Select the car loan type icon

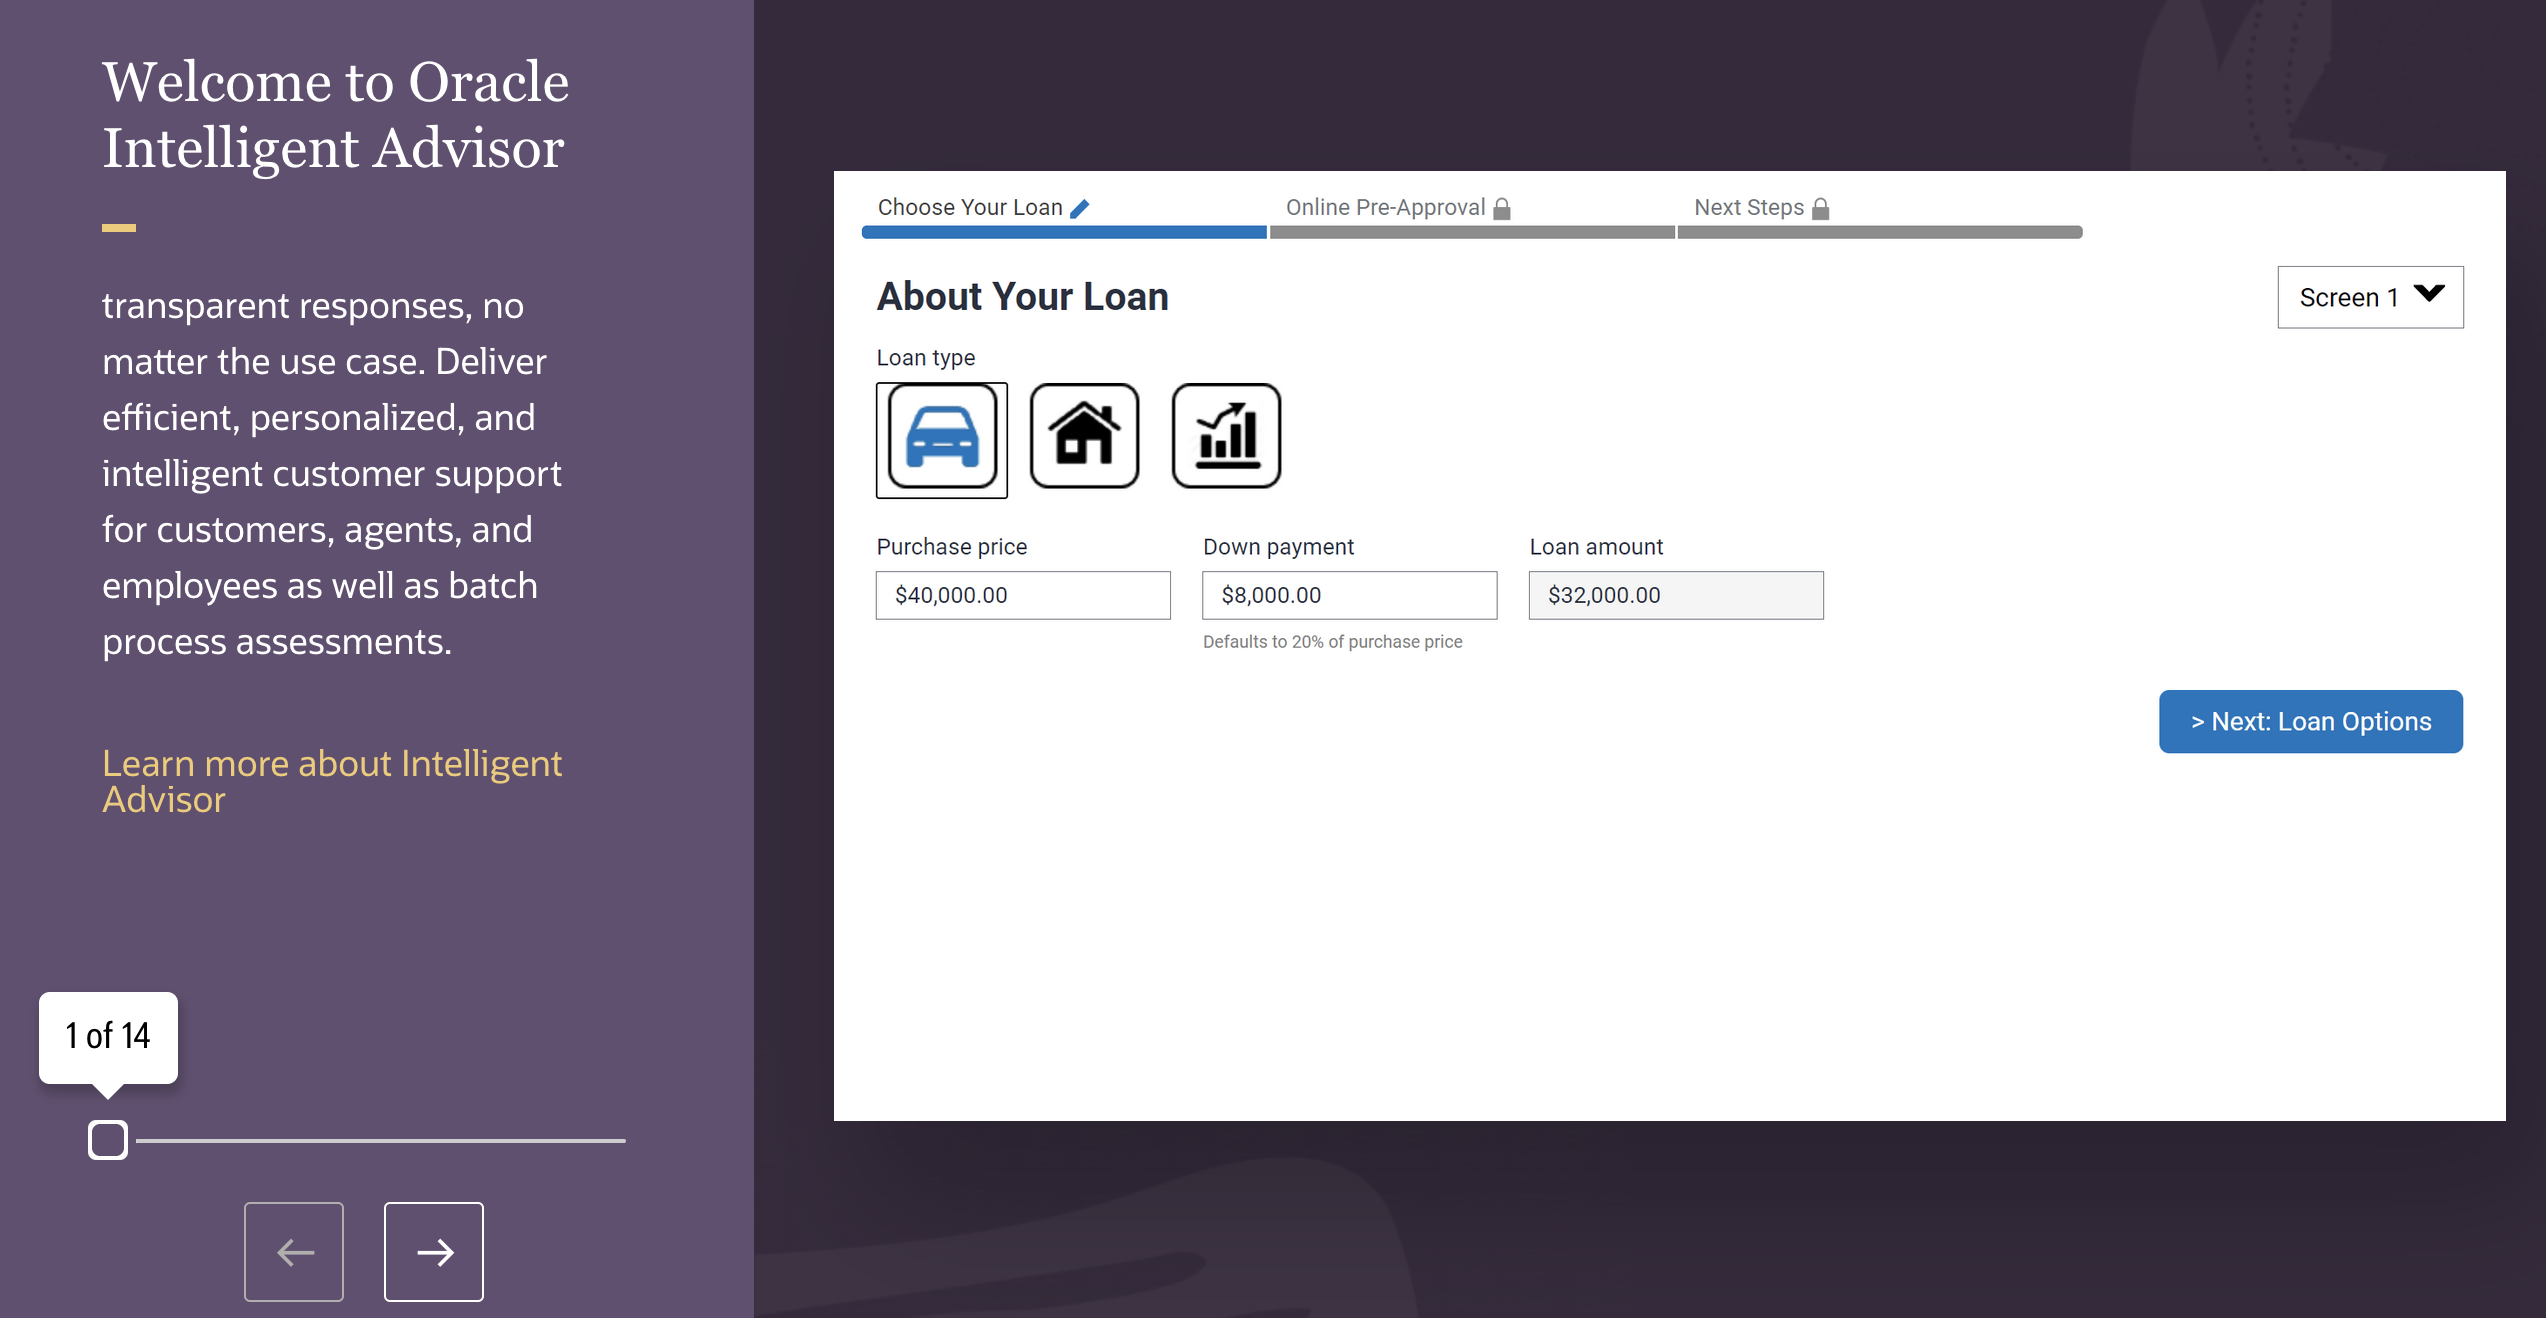pos(941,438)
